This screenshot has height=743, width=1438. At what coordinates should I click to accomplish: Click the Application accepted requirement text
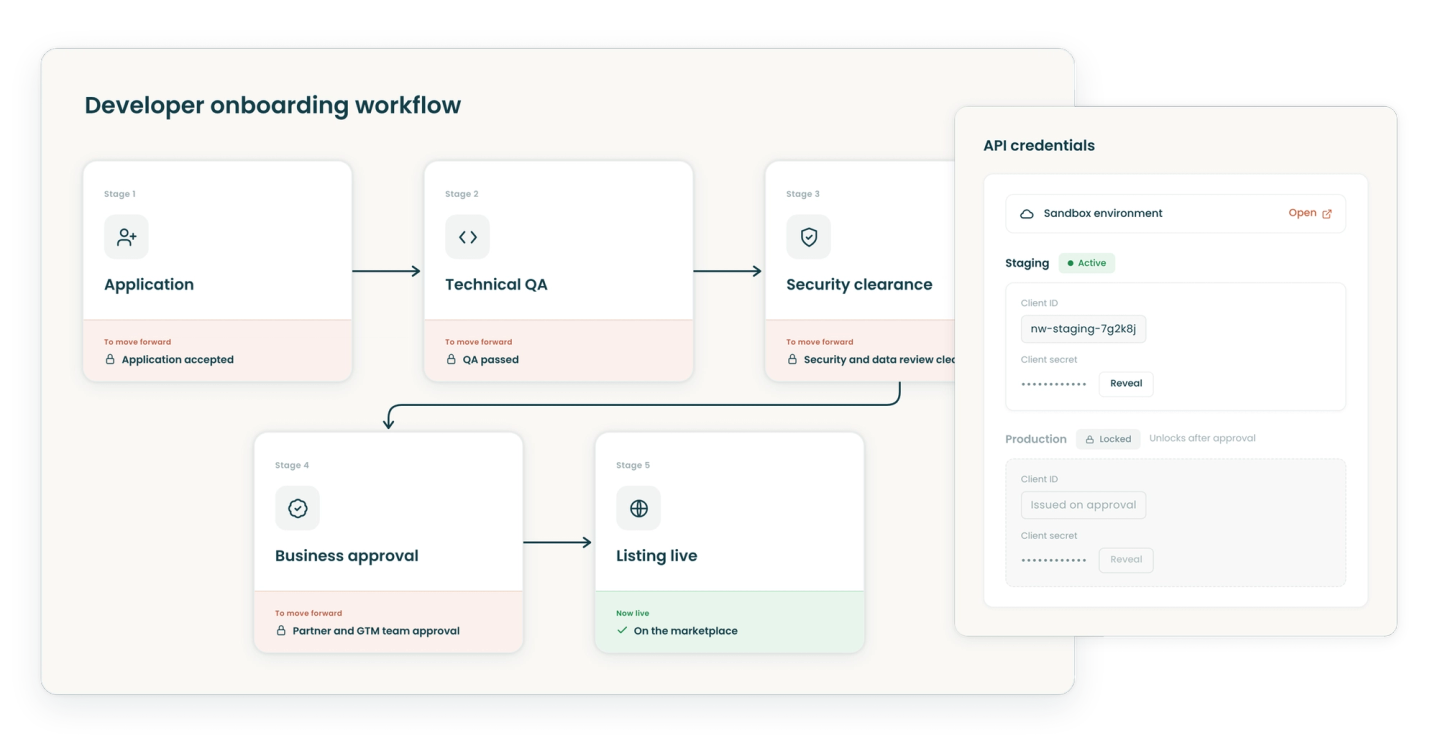click(178, 360)
